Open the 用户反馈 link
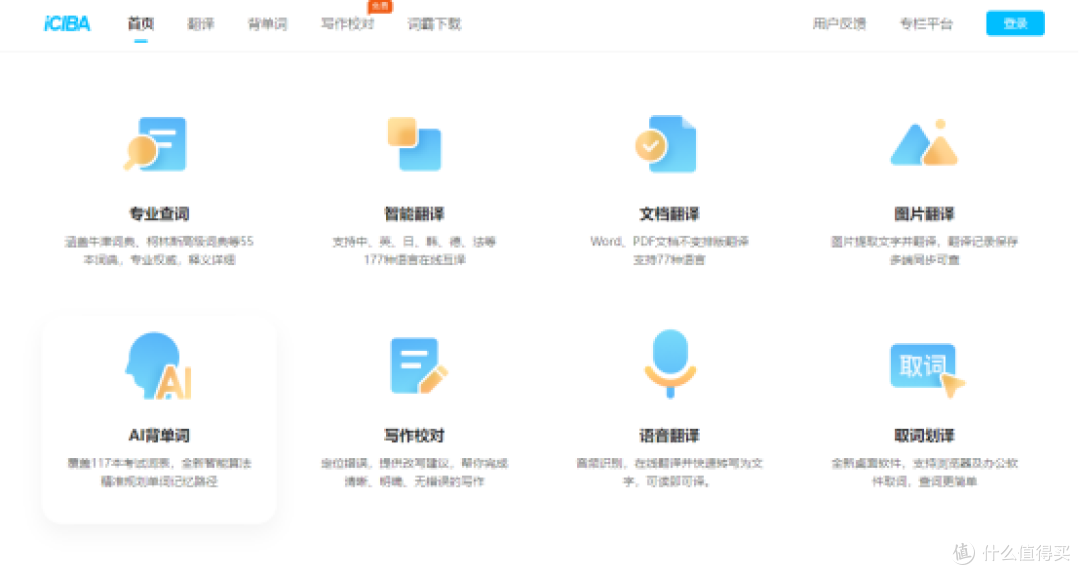This screenshot has height=575, width=1080. point(839,24)
